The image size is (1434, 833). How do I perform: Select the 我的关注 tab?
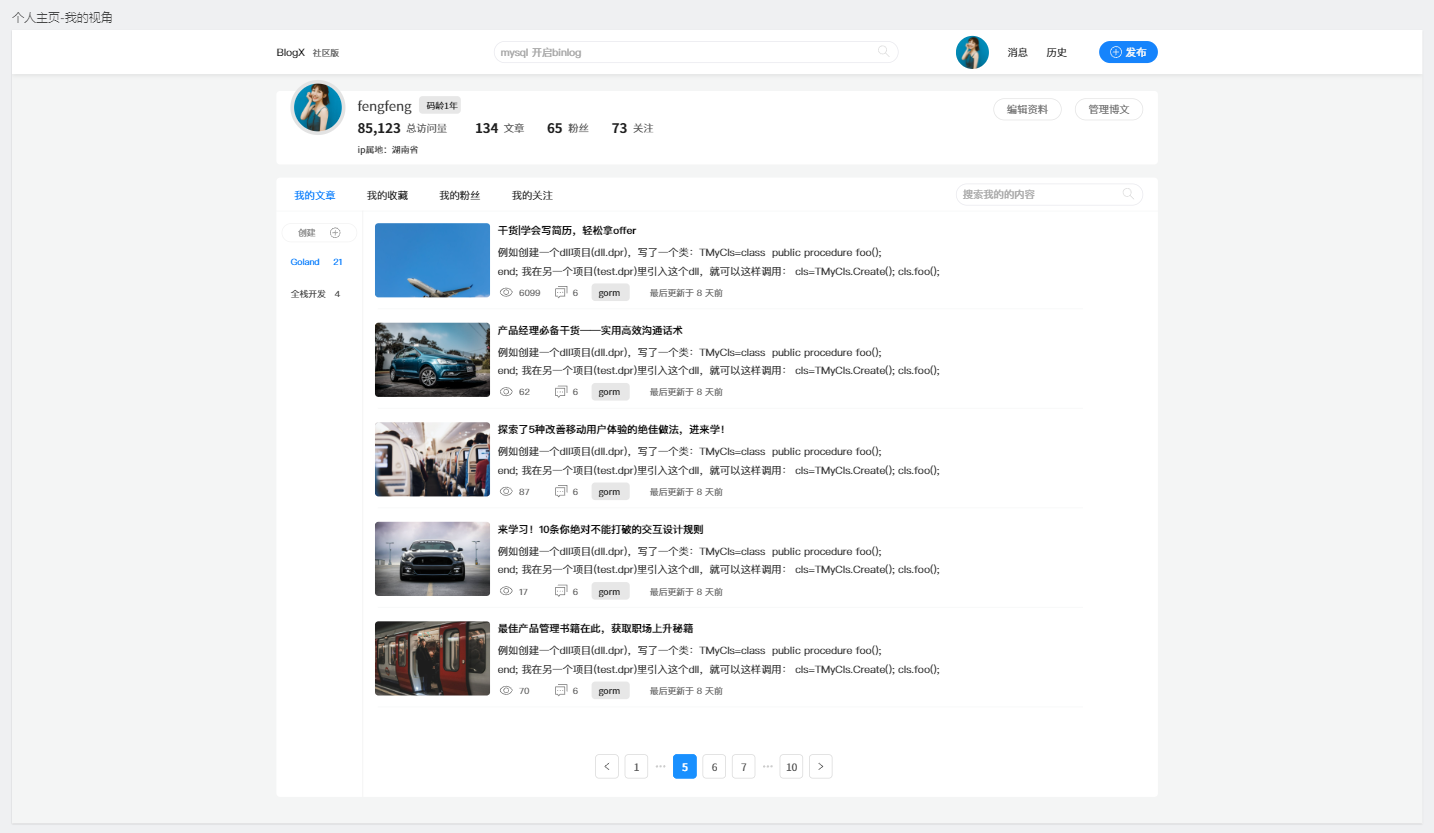(532, 196)
